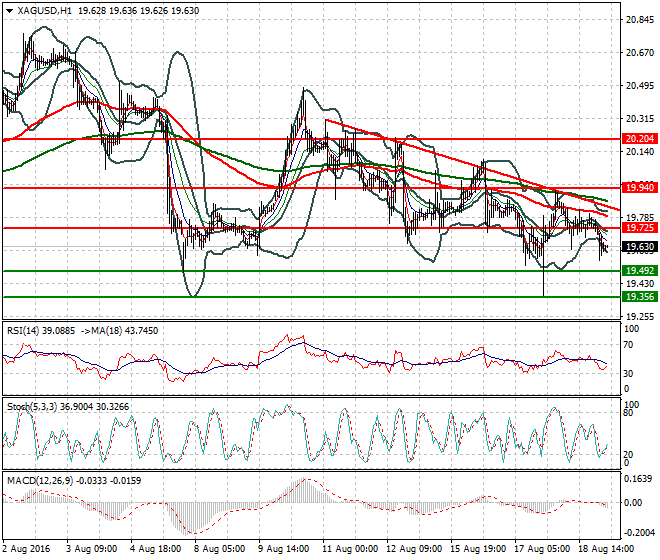The height and width of the screenshot is (560, 660).
Task: Click the 20.495 price scale value
Action: point(640,86)
